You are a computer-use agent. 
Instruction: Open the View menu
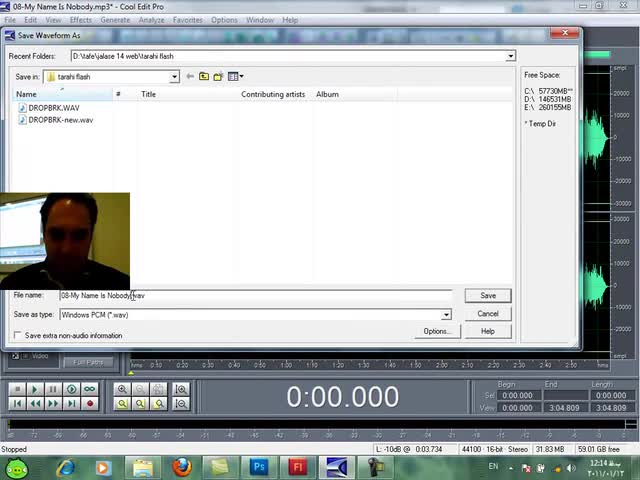pos(53,20)
